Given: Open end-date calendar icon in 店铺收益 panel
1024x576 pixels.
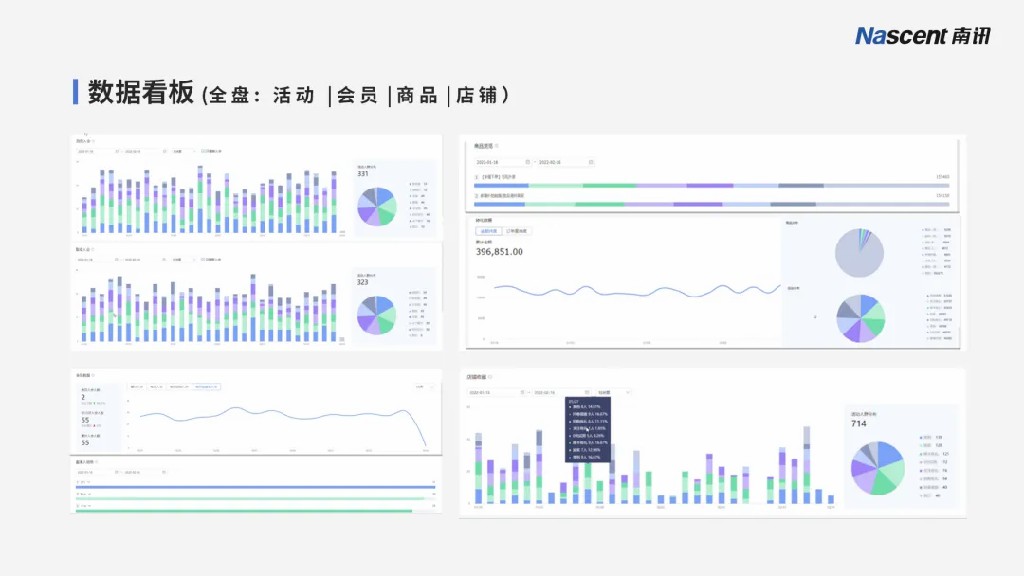Looking at the screenshot, I should (x=587, y=392).
